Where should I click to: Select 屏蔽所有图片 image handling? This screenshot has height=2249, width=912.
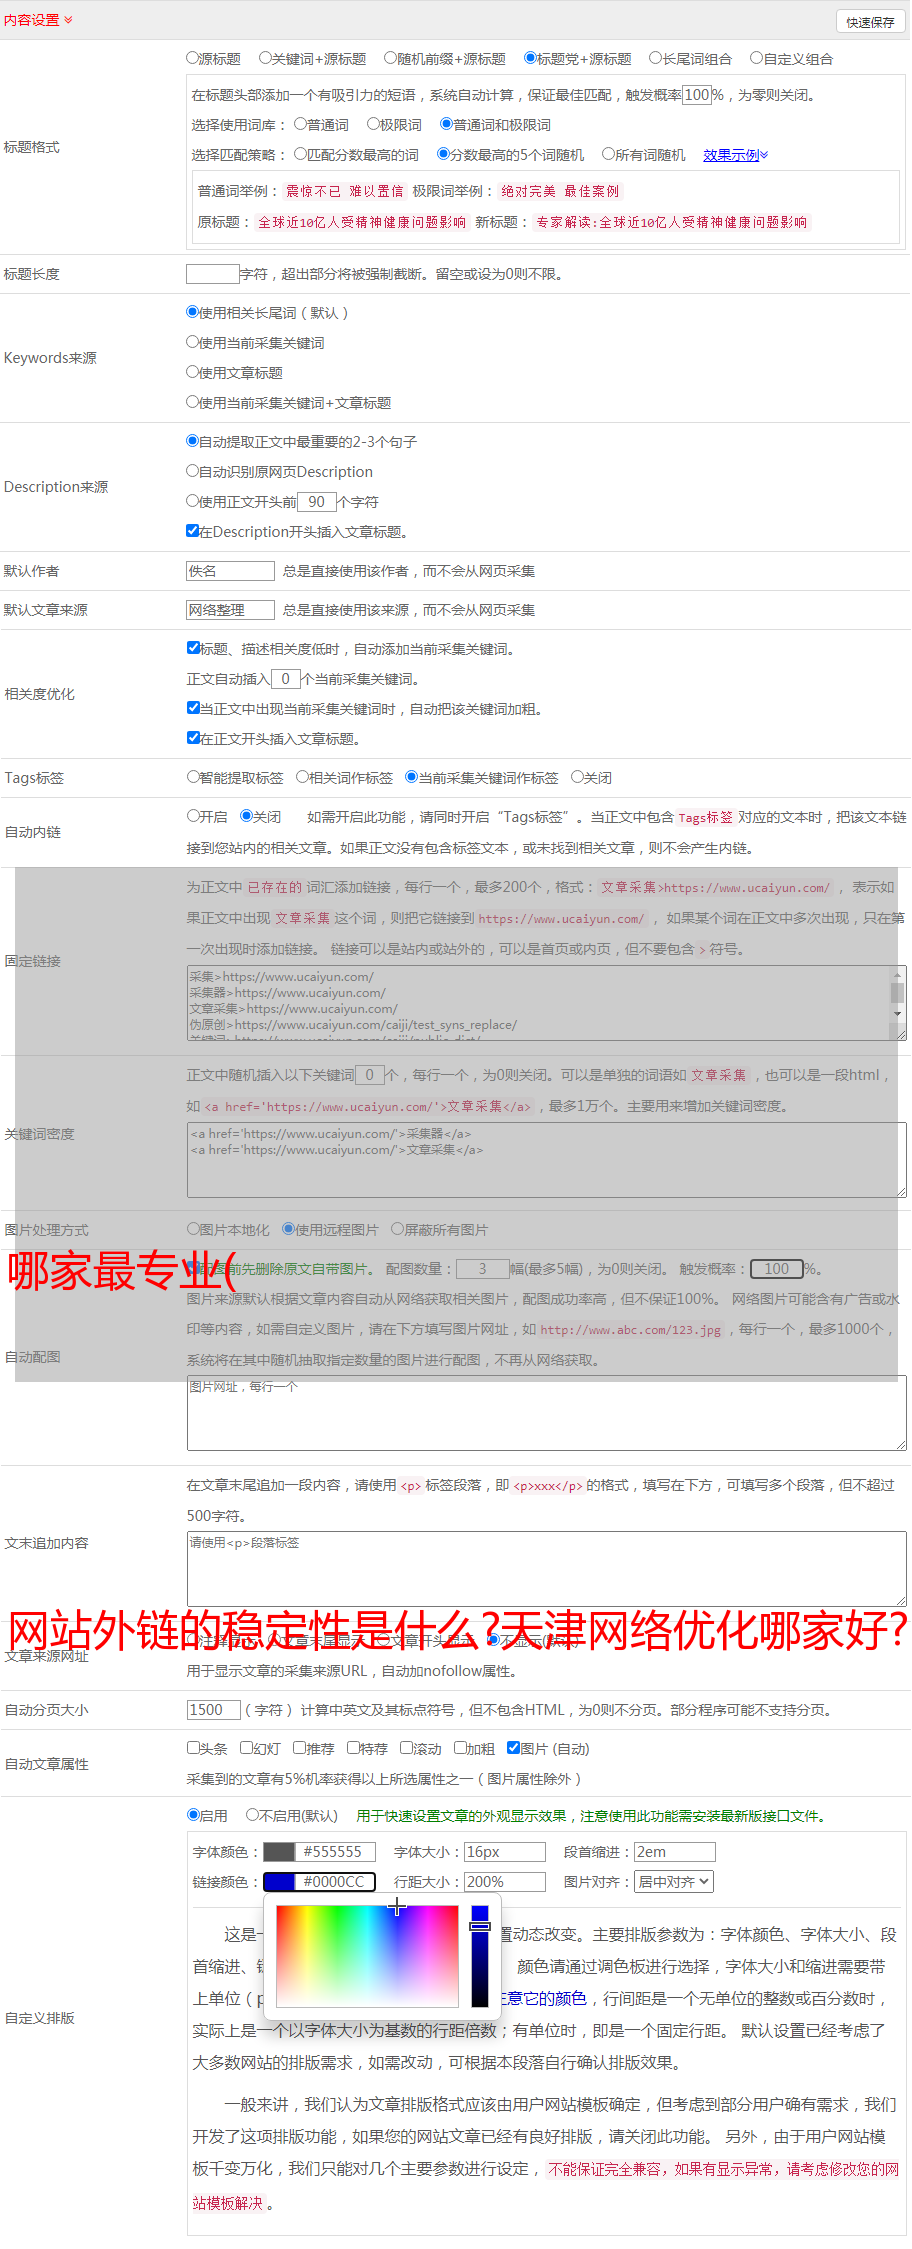coord(397,1229)
